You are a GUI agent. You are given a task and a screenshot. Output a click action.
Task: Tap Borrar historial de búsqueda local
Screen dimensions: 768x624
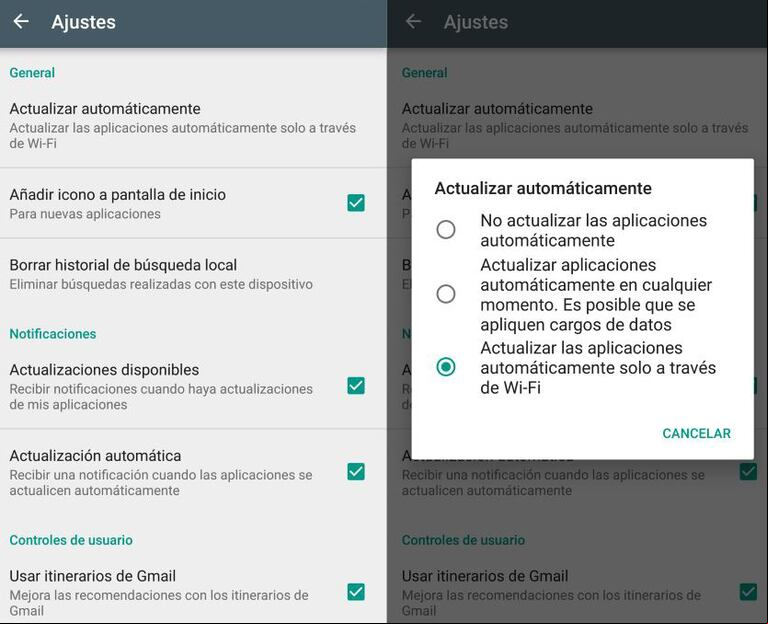pyautogui.click(x=193, y=274)
